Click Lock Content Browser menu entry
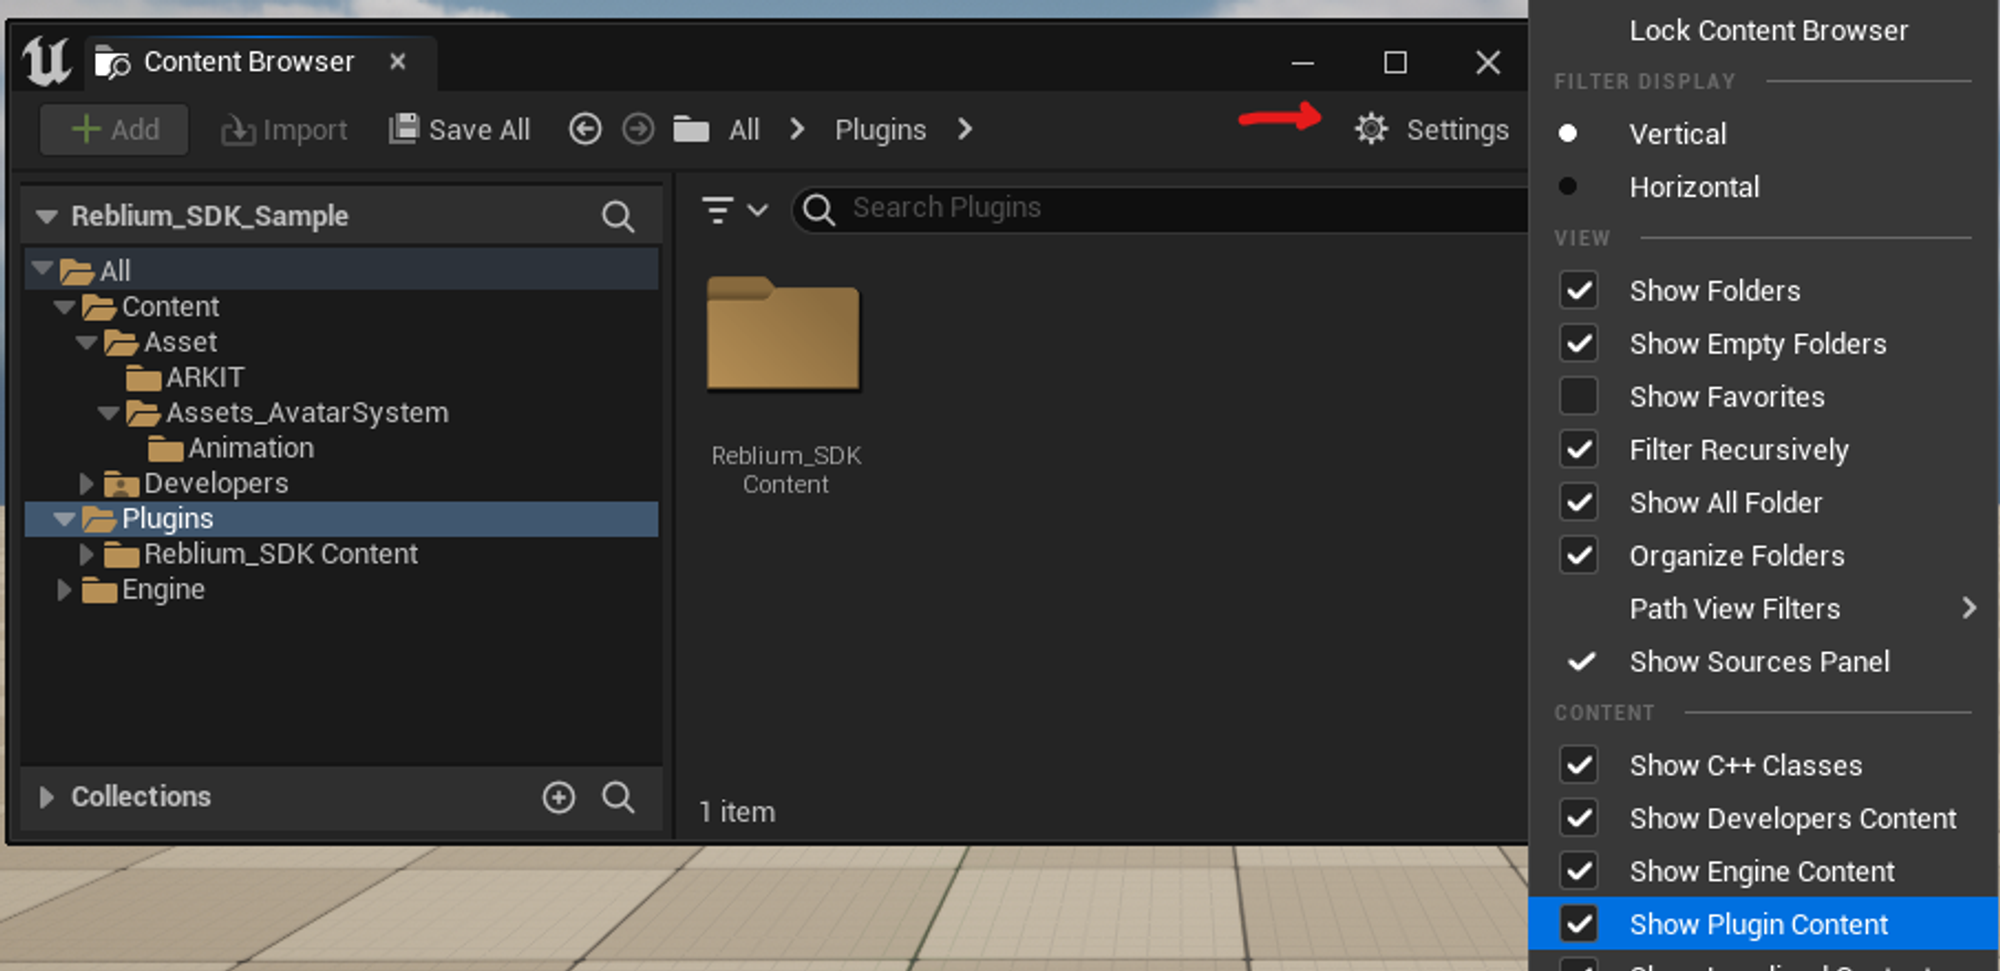Image resolution: width=2000 pixels, height=971 pixels. [x=1768, y=31]
